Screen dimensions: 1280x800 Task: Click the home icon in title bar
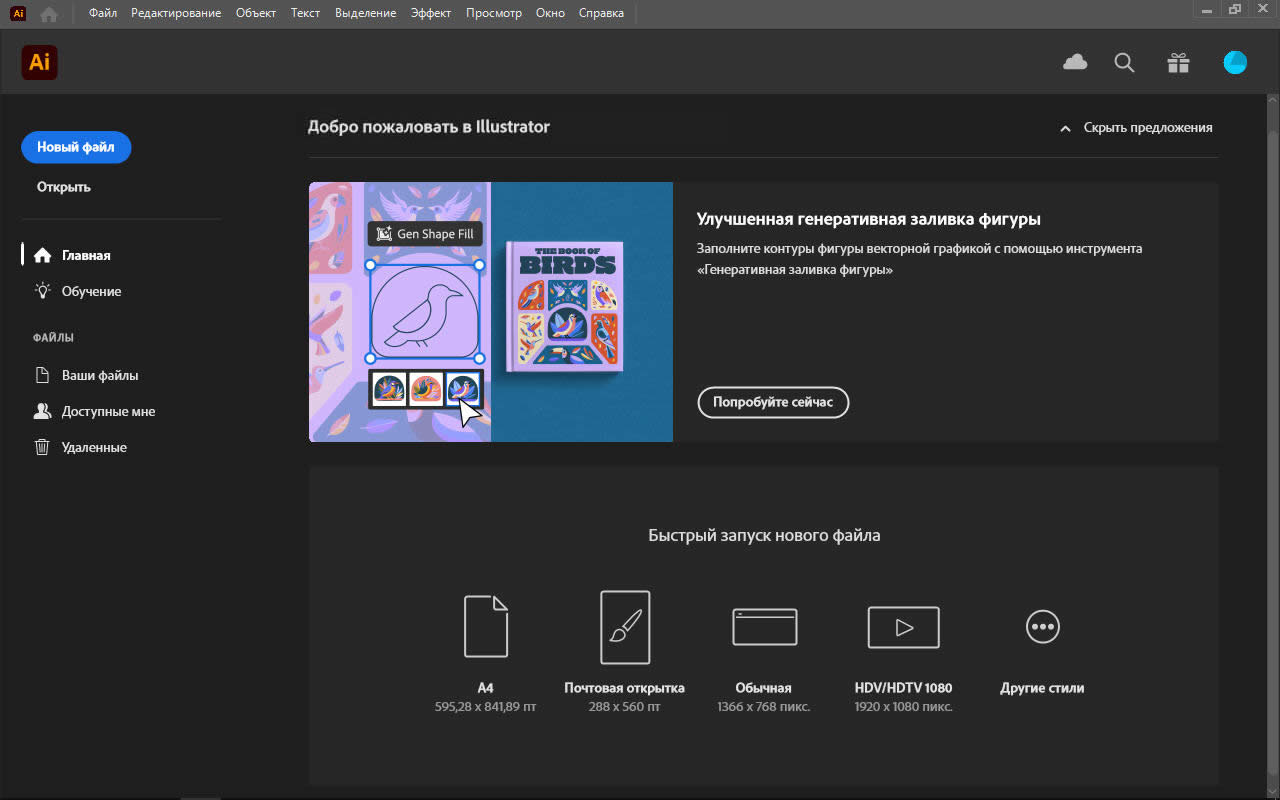click(49, 14)
